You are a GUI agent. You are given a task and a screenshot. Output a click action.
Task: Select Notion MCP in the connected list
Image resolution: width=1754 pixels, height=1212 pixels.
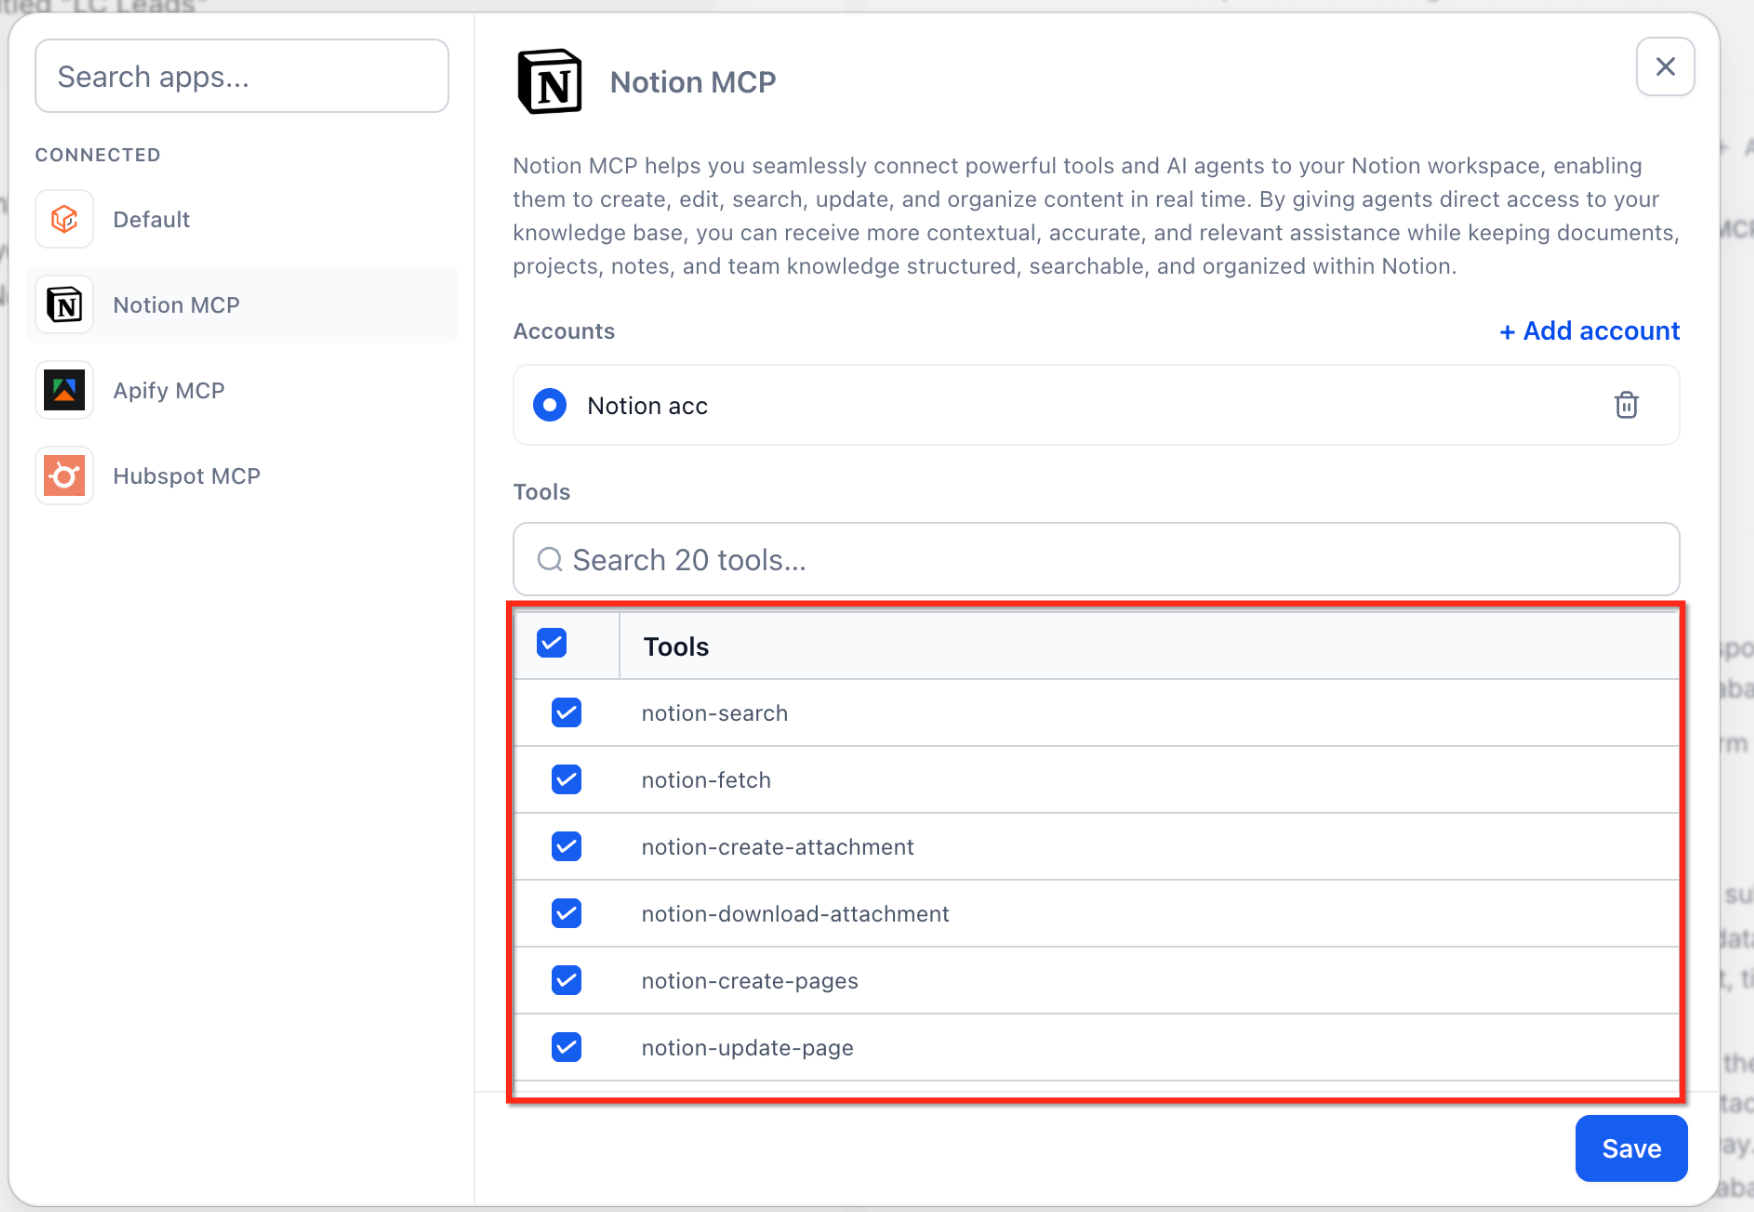pyautogui.click(x=242, y=305)
